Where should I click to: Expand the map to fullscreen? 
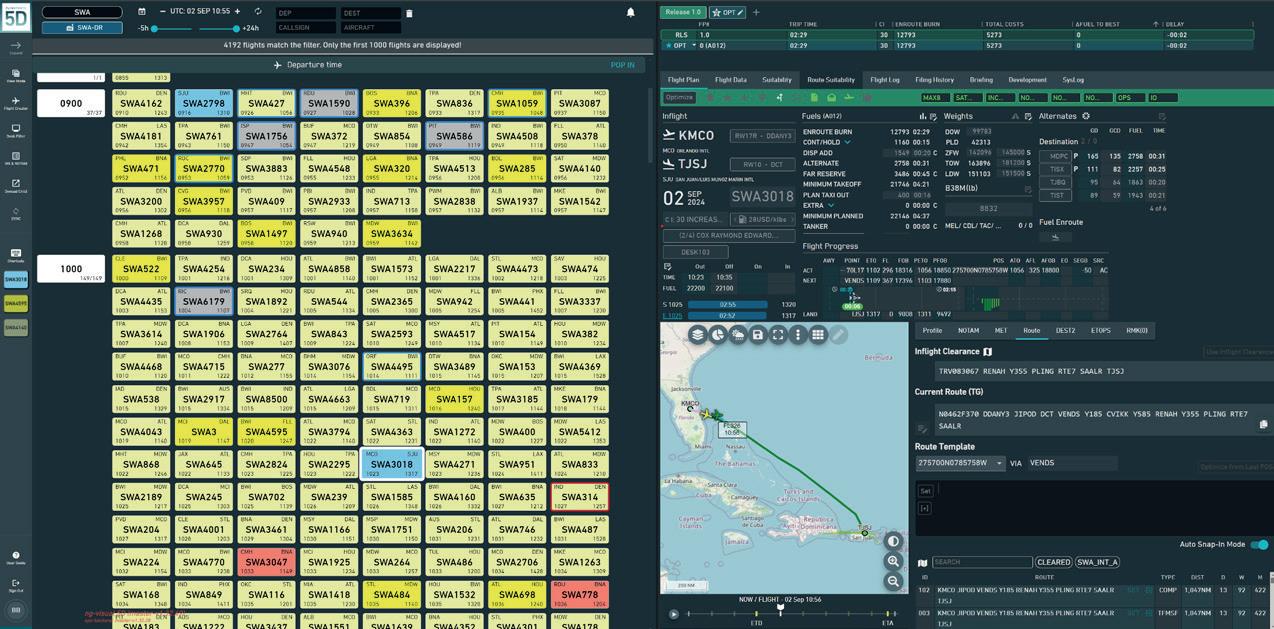coord(778,335)
